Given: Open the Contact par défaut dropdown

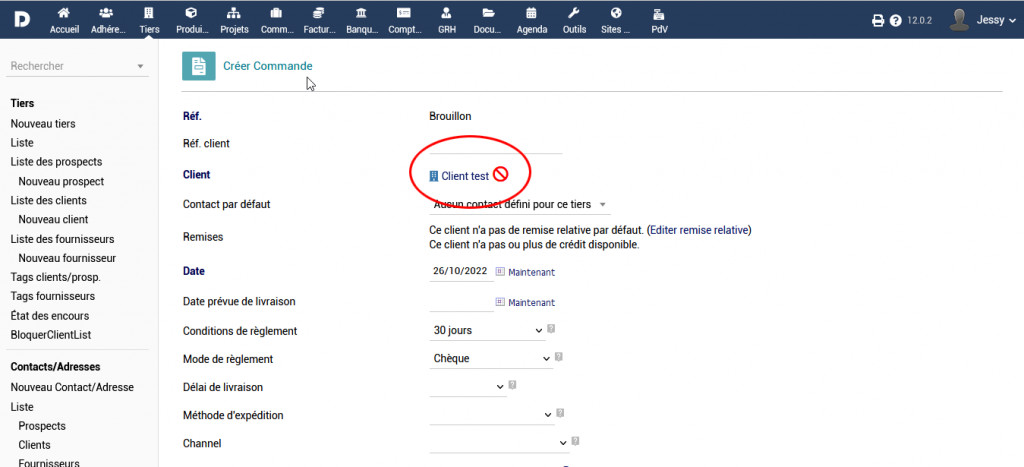Looking at the screenshot, I should click(519, 205).
